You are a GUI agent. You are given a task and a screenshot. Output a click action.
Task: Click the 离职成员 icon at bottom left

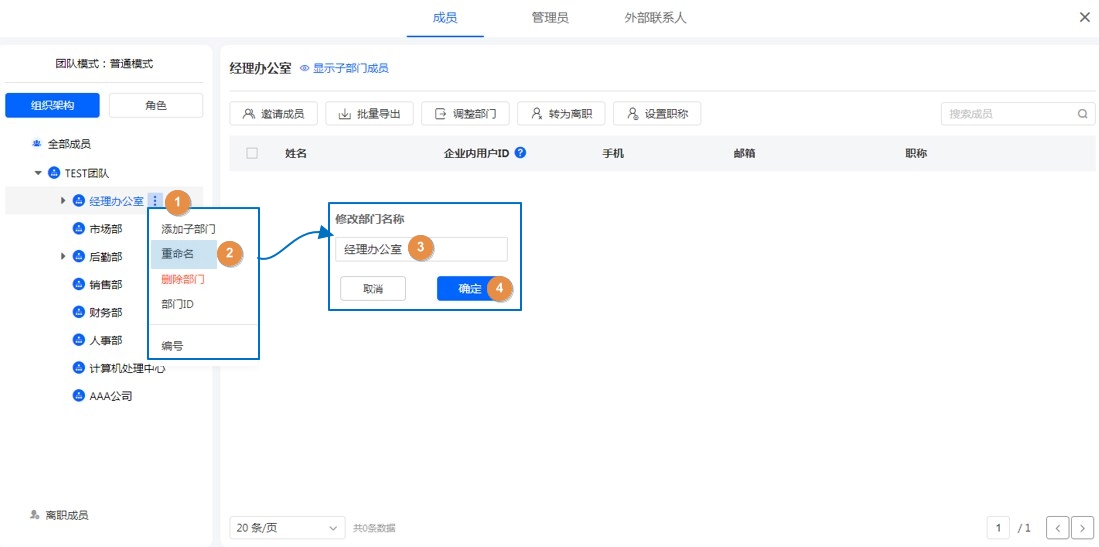tap(35, 515)
